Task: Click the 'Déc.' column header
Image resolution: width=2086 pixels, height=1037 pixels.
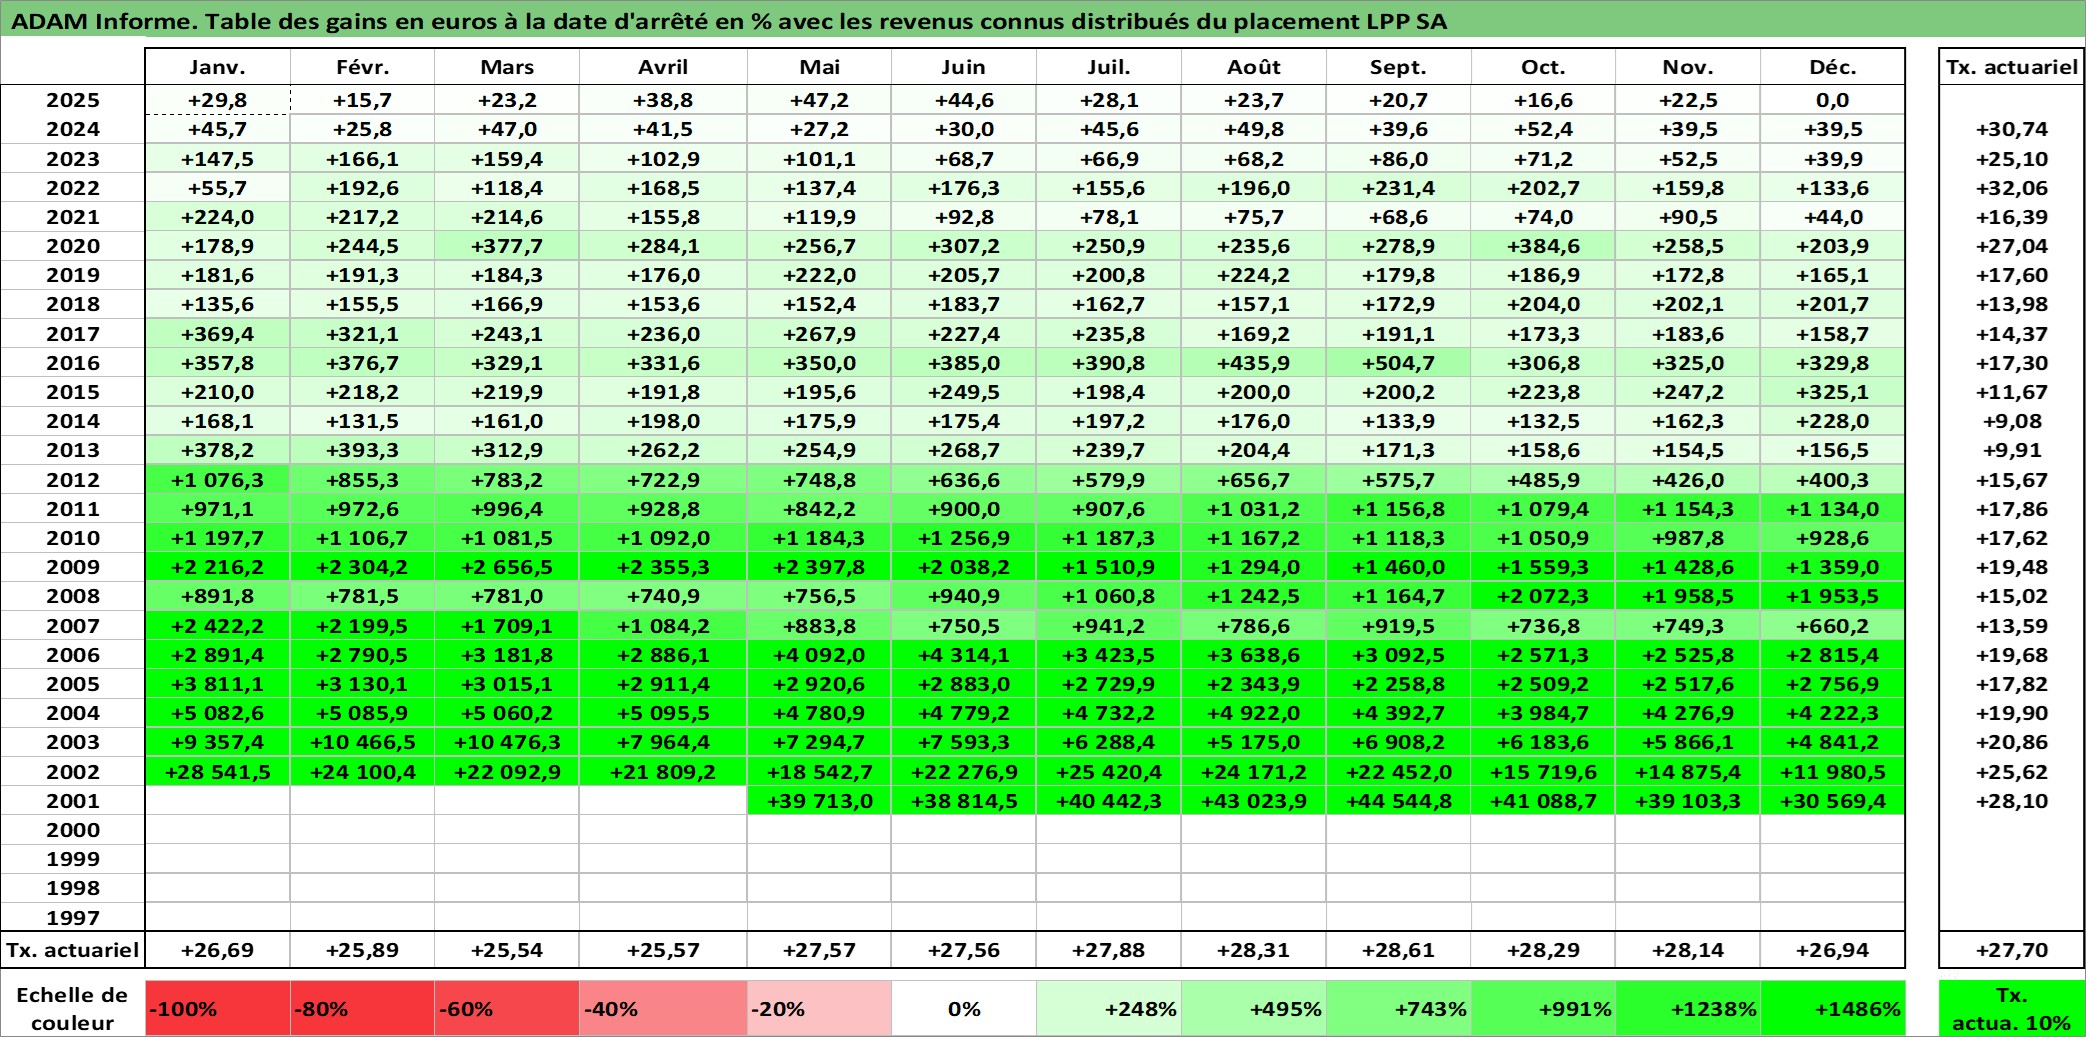Action: click(1832, 67)
